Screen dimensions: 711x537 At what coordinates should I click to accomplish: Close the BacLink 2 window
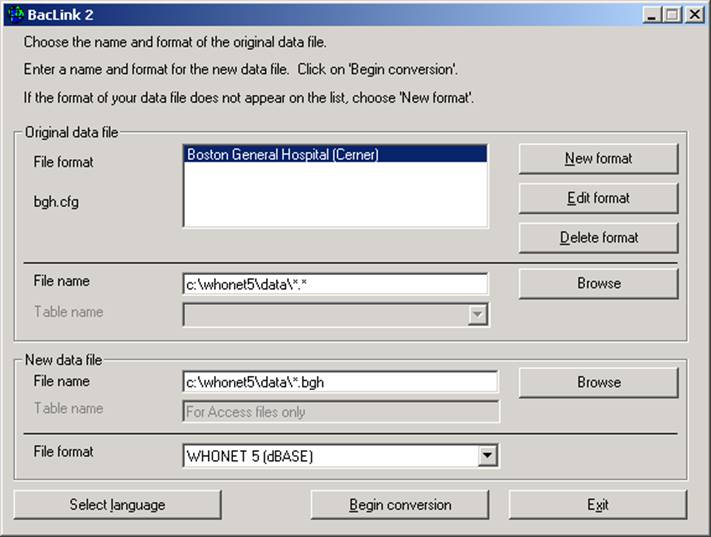click(x=694, y=15)
